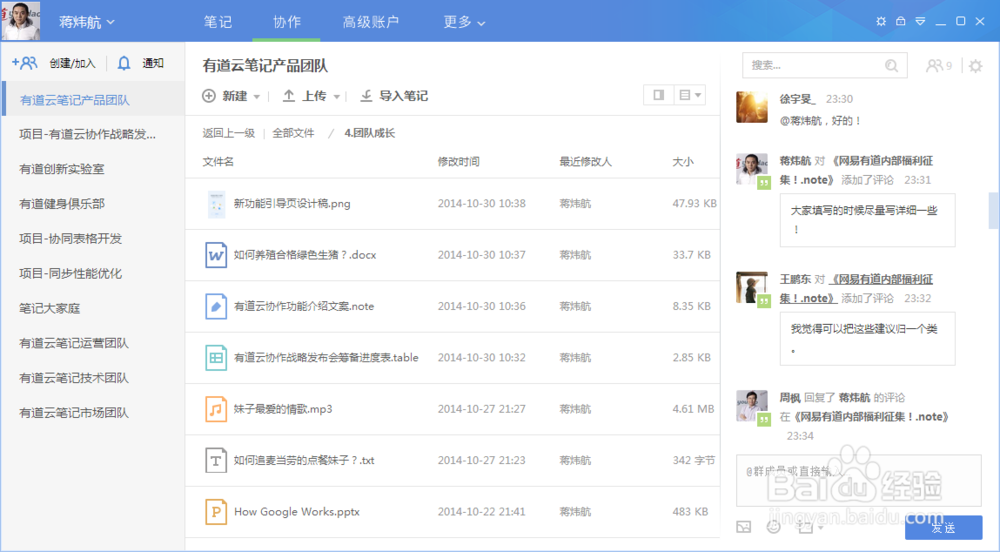Image resolution: width=1000 pixels, height=552 pixels.
Task: Click 创建/加入 button text
Action: [72, 63]
